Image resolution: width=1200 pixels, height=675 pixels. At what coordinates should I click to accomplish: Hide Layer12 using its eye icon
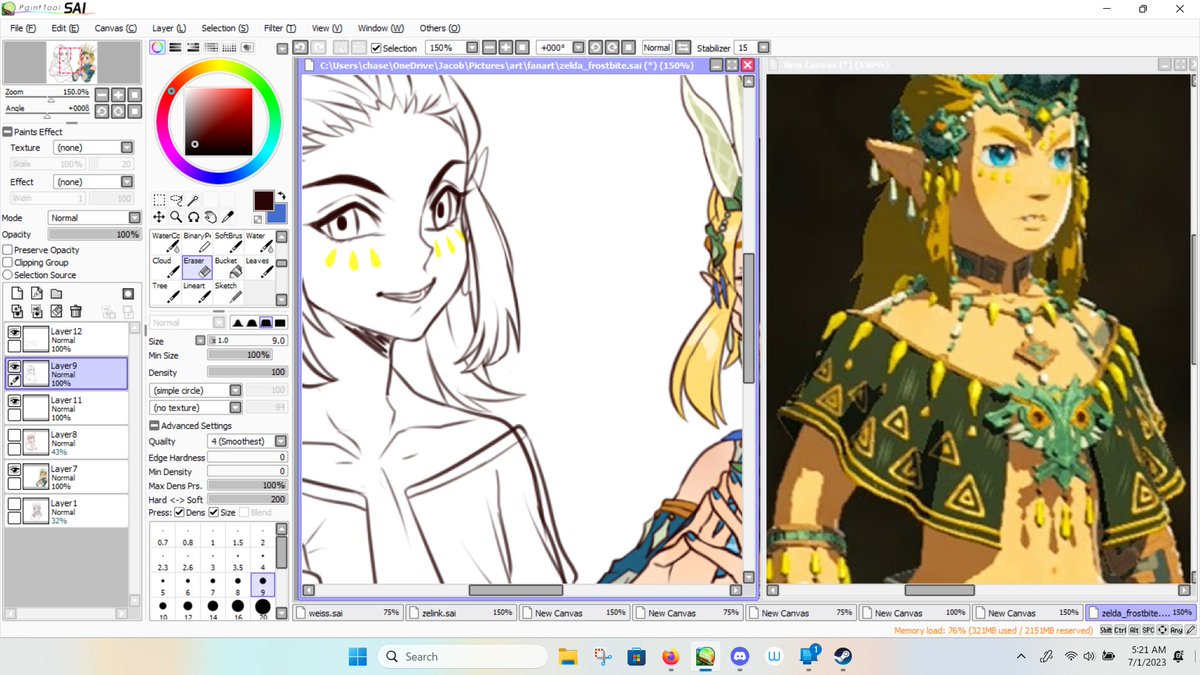pyautogui.click(x=14, y=332)
